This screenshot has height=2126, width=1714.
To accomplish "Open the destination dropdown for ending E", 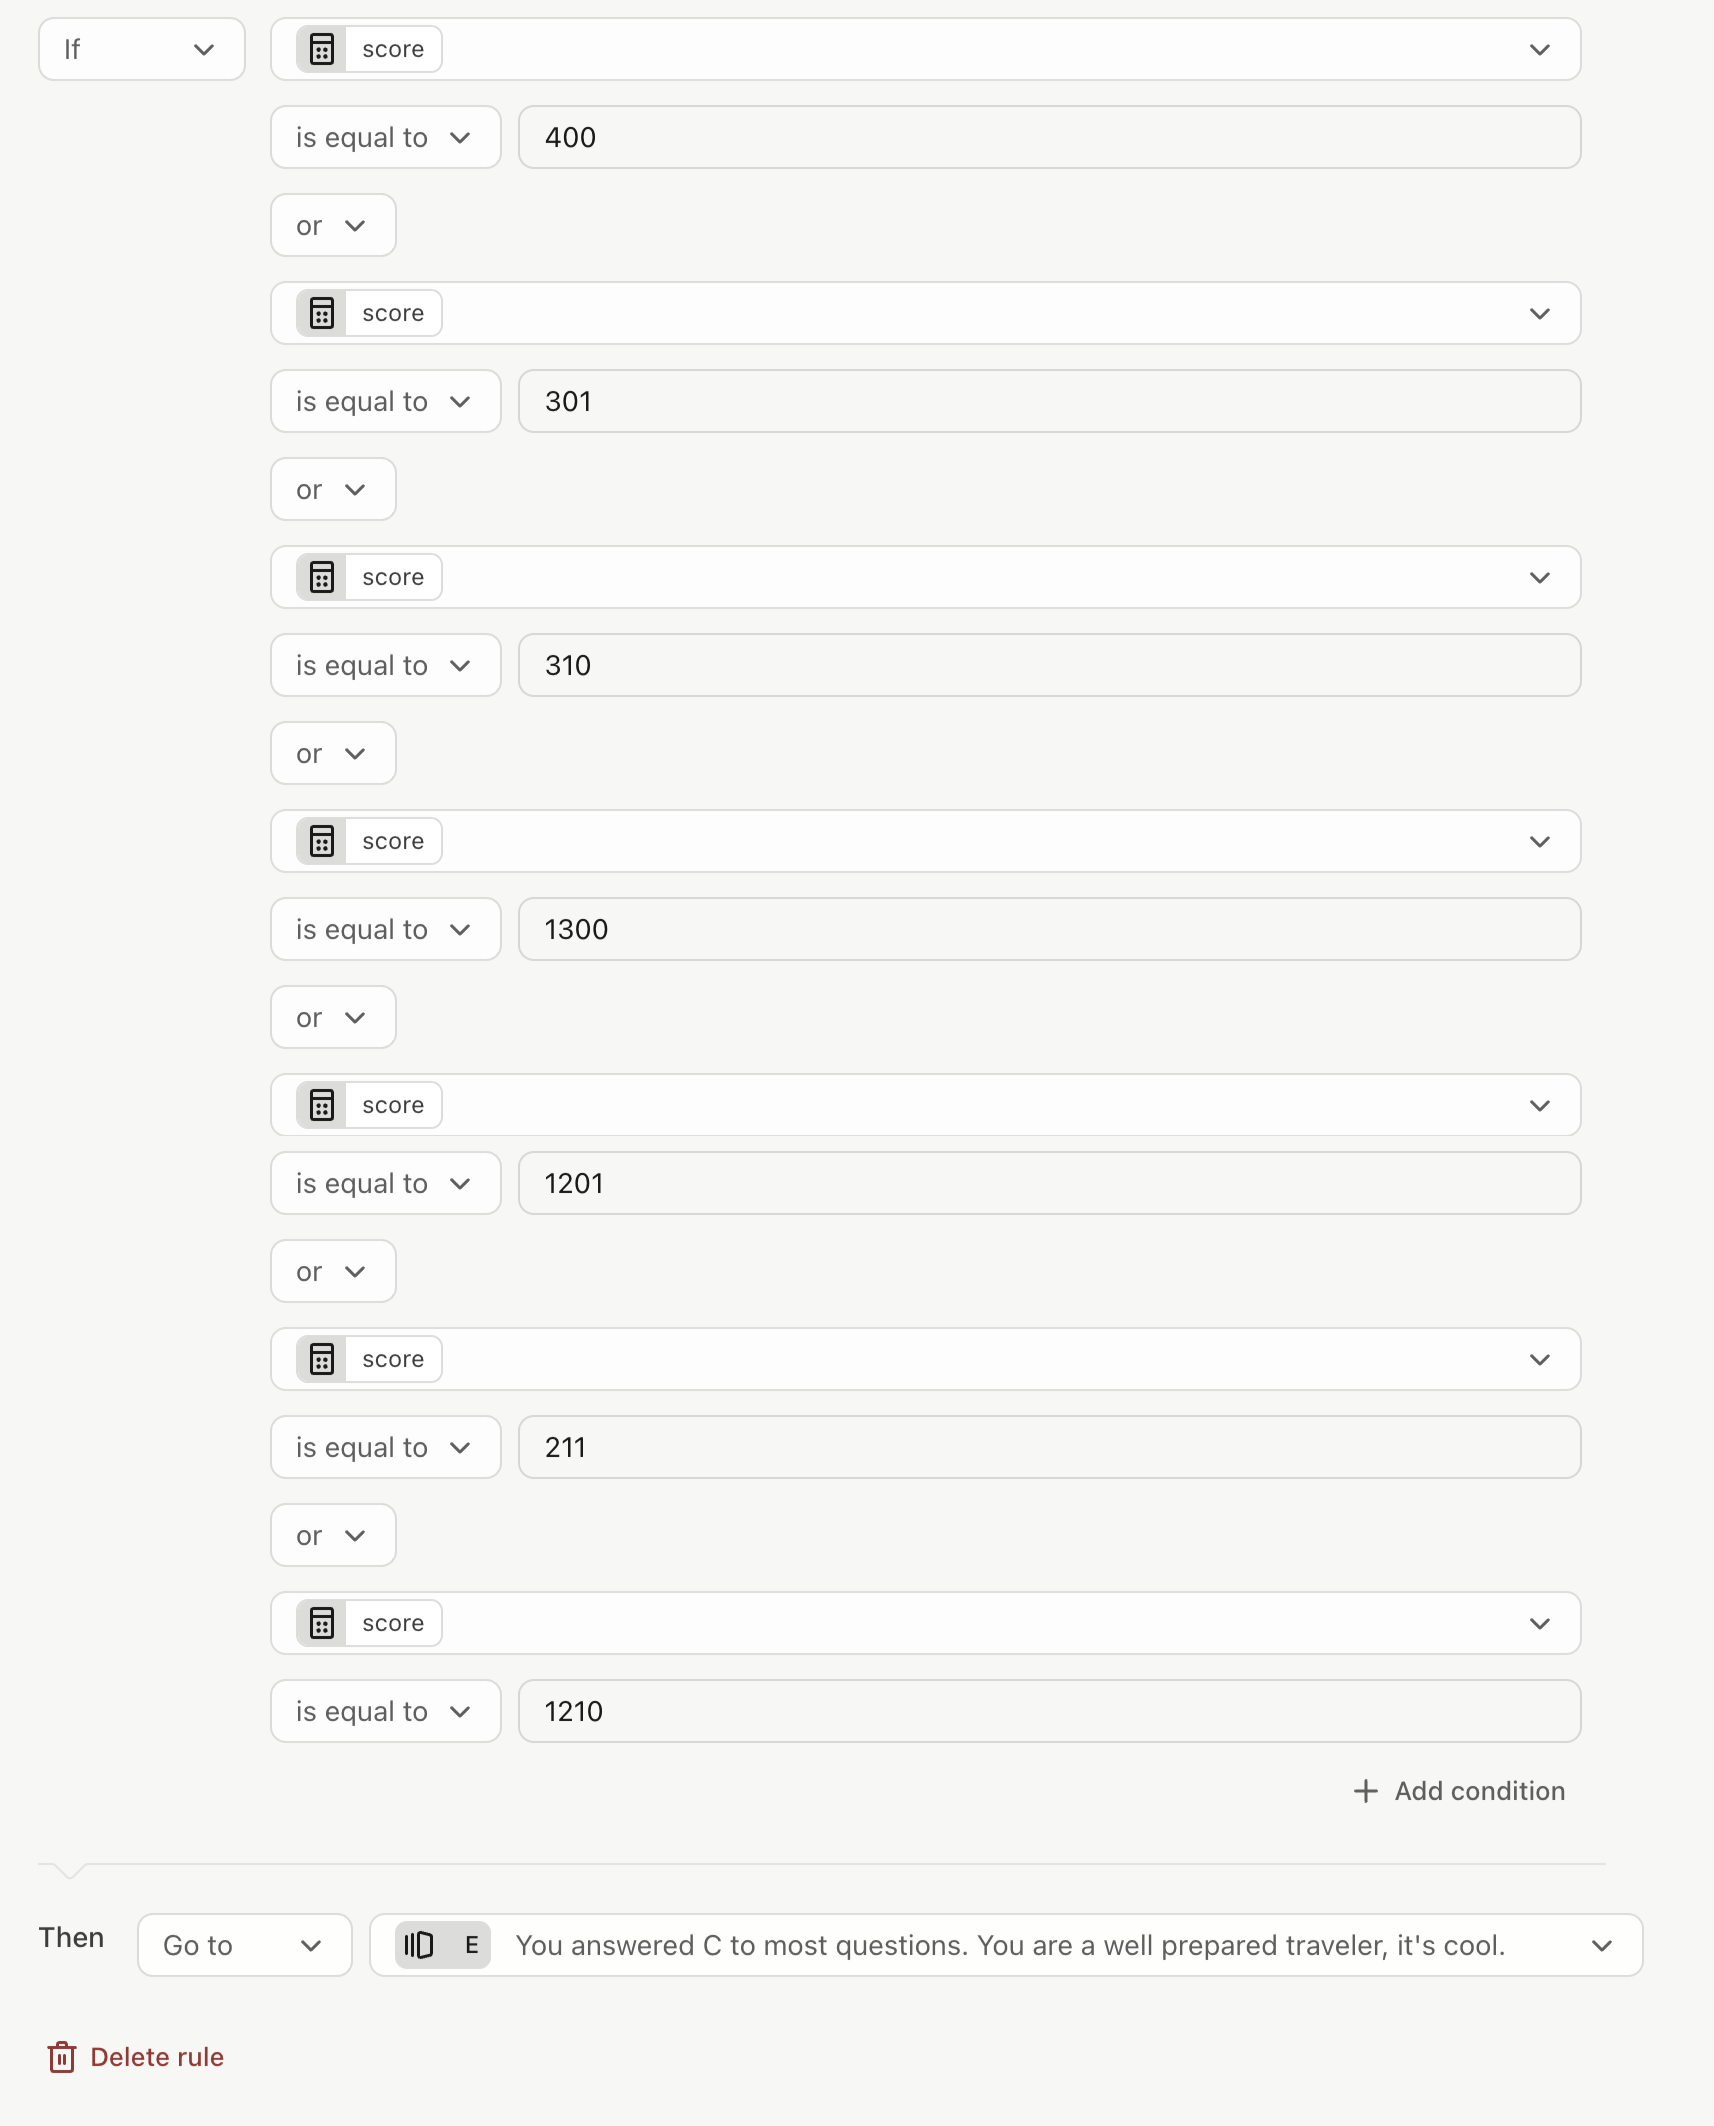I will (x=1006, y=1945).
